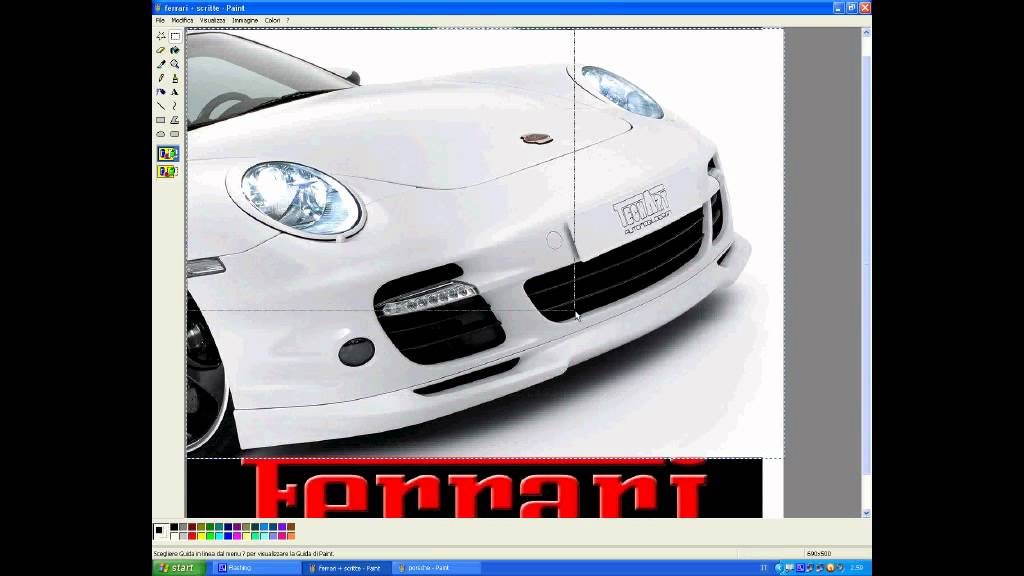Click the IT language indicator in taskbar
1024x576 pixels.
coord(763,568)
